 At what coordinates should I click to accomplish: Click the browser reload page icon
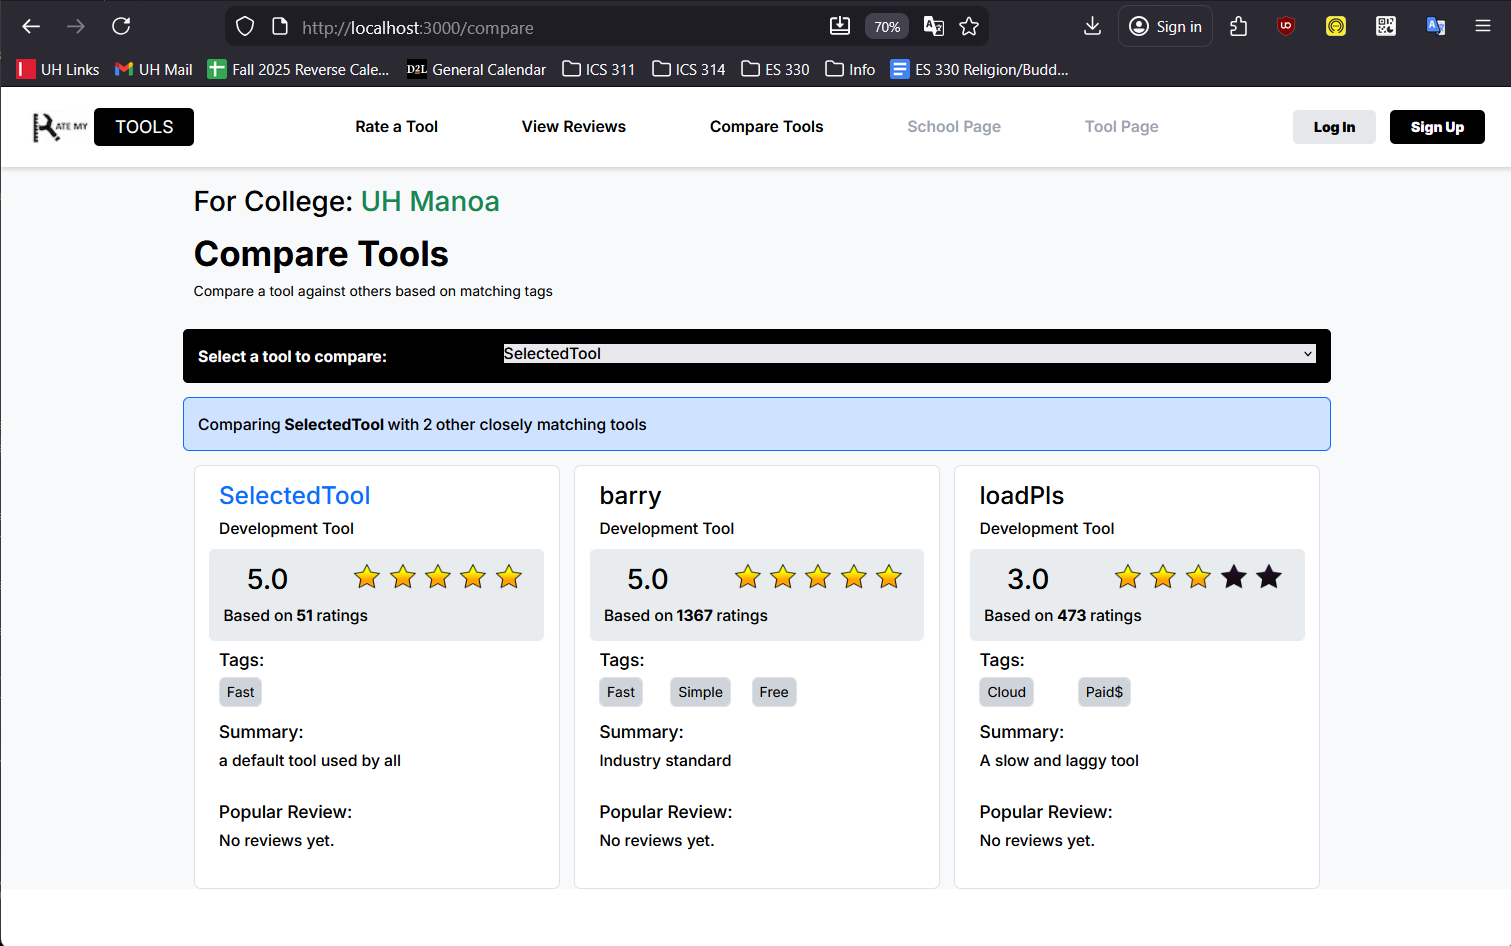121,27
